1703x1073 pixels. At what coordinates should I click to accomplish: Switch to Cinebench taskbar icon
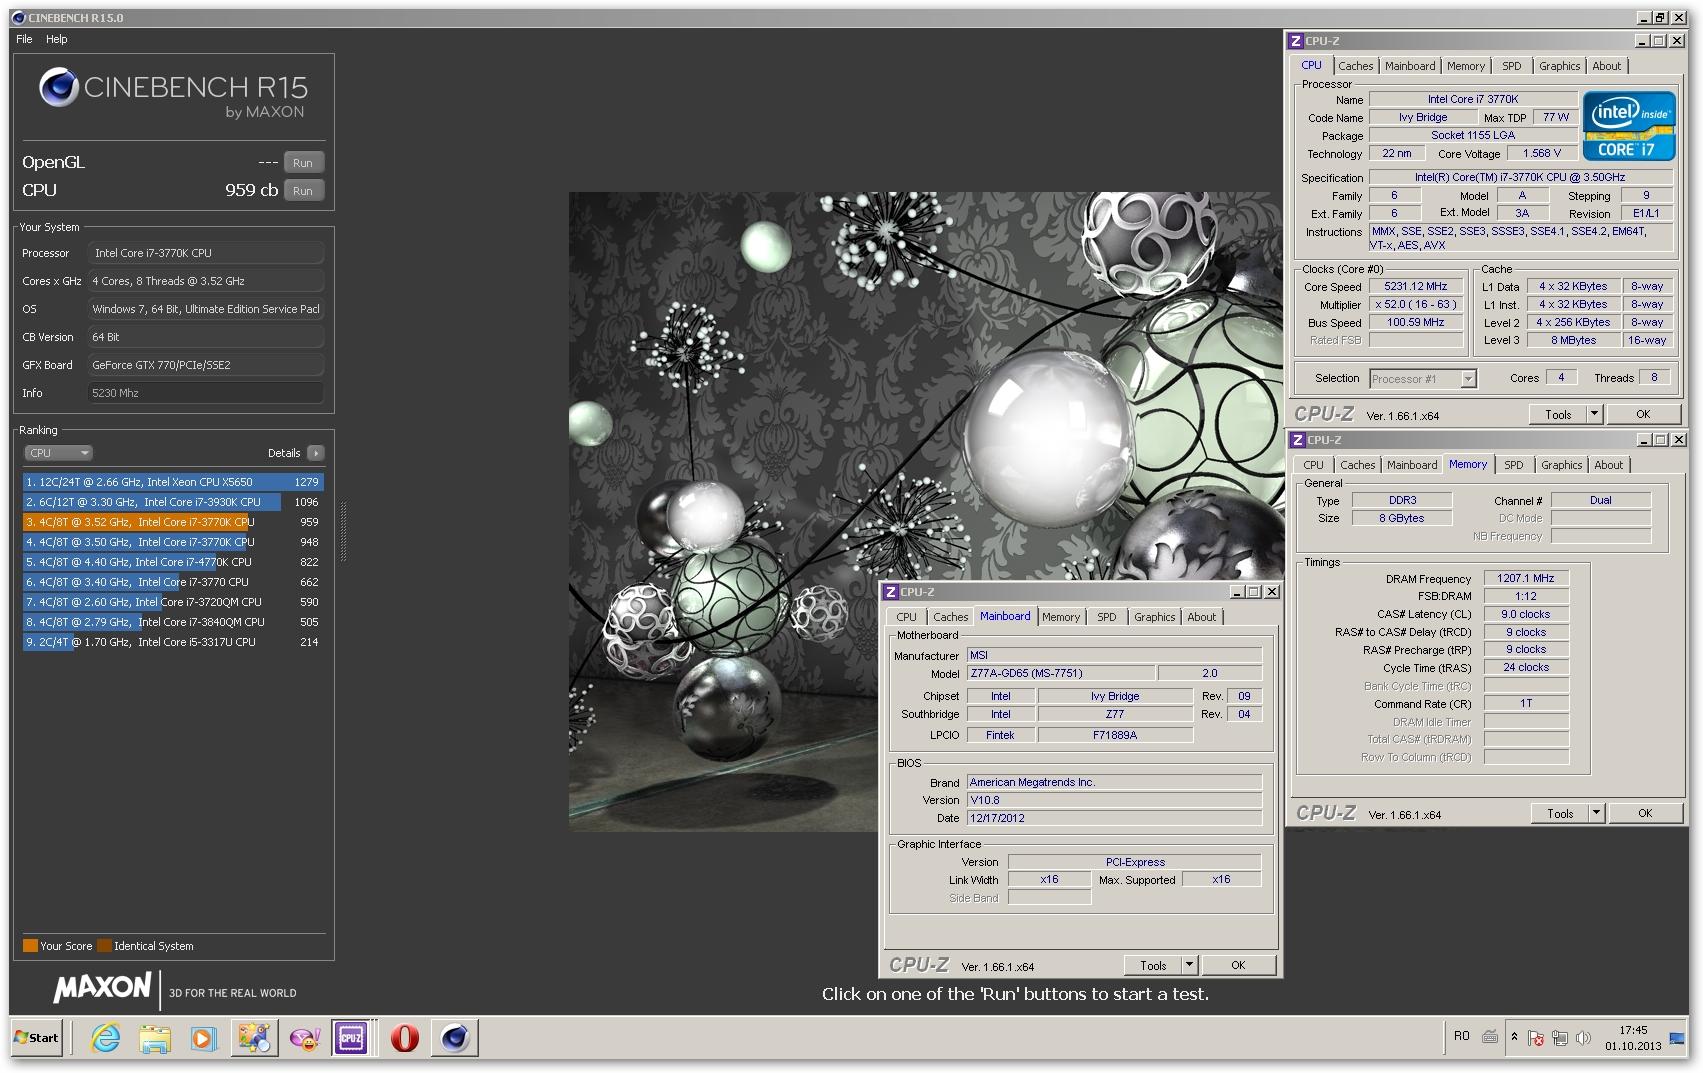(x=455, y=1038)
